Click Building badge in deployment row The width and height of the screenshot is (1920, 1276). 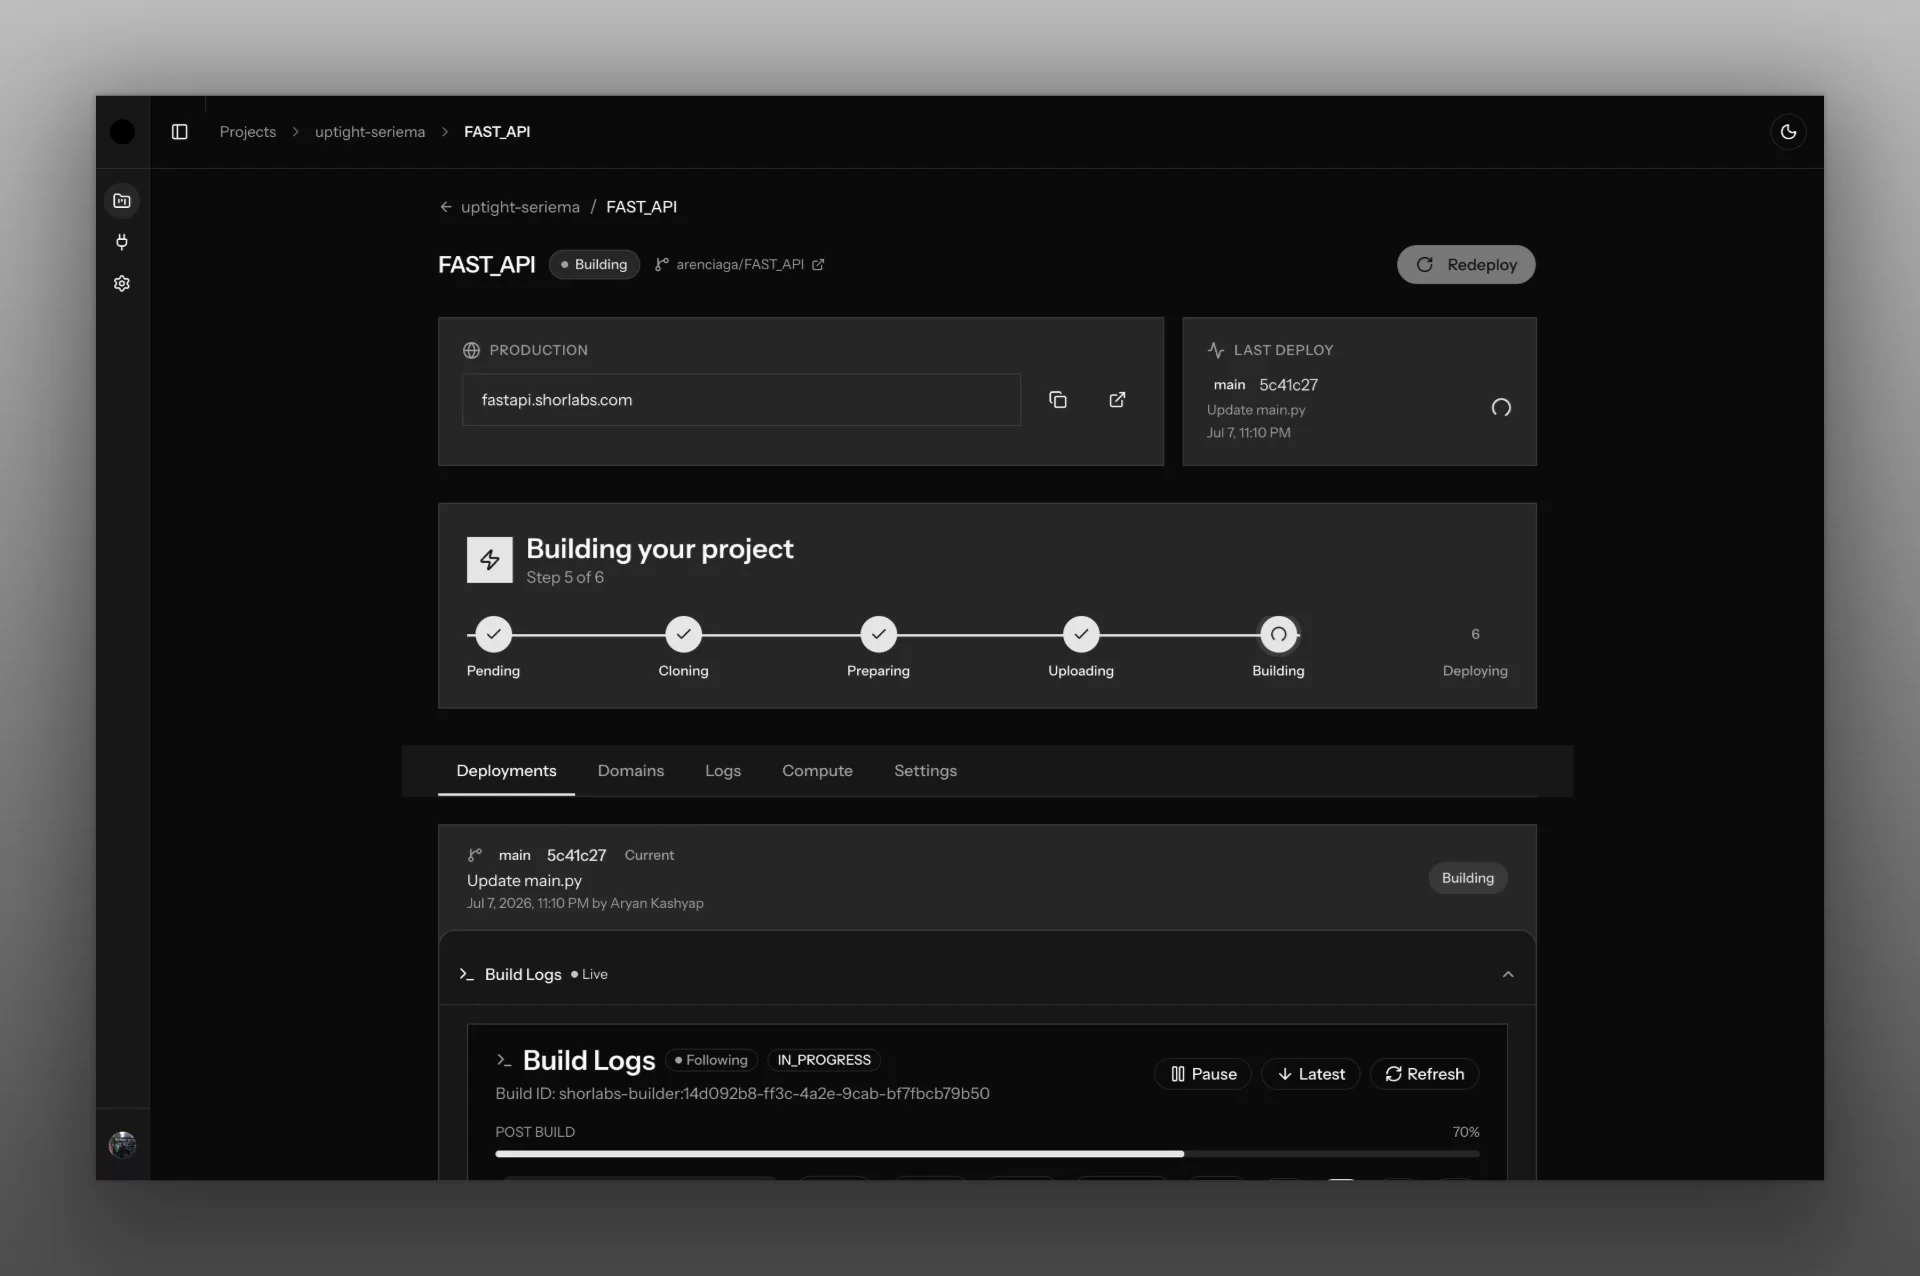point(1468,878)
